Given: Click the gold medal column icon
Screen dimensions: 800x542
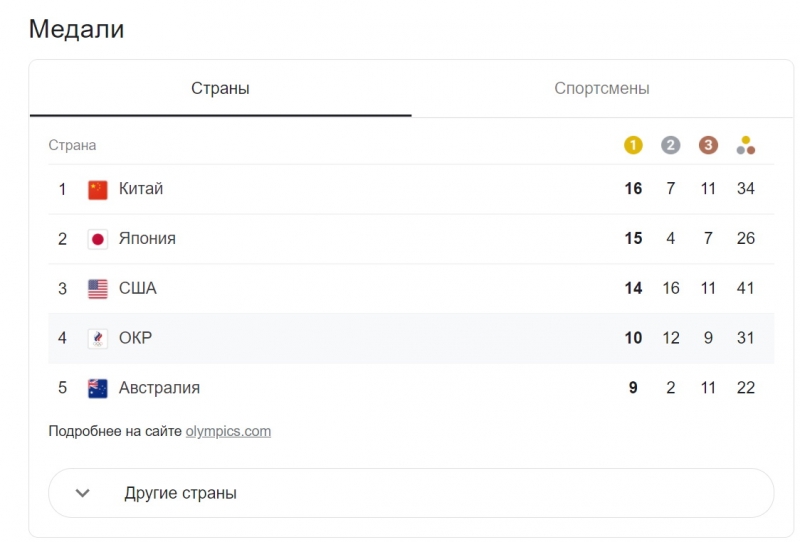Looking at the screenshot, I should click(633, 145).
